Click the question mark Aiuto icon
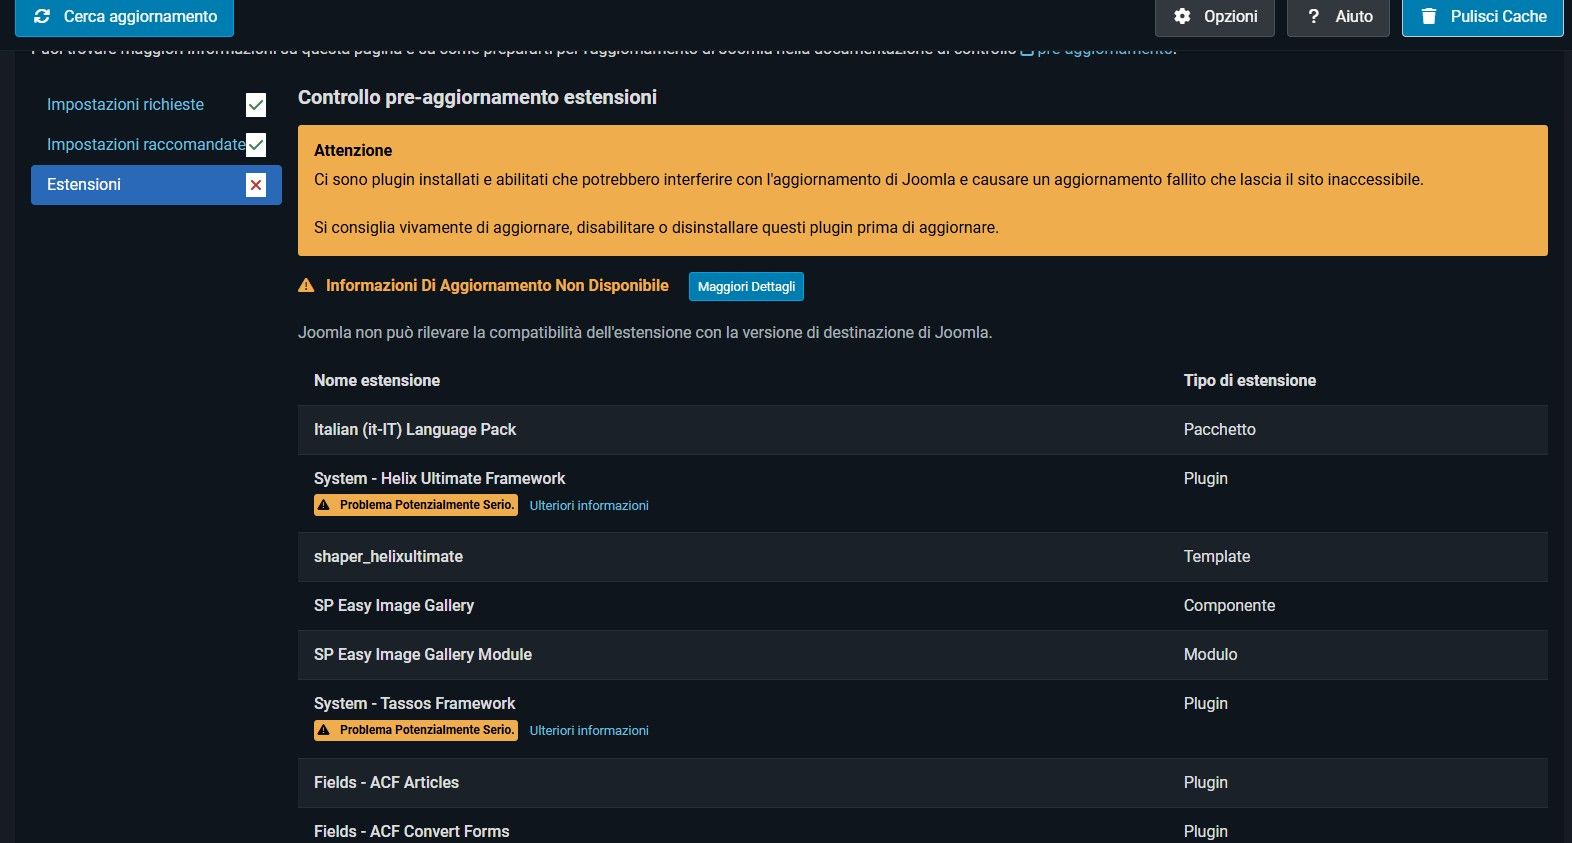The image size is (1572, 843). 1313,16
